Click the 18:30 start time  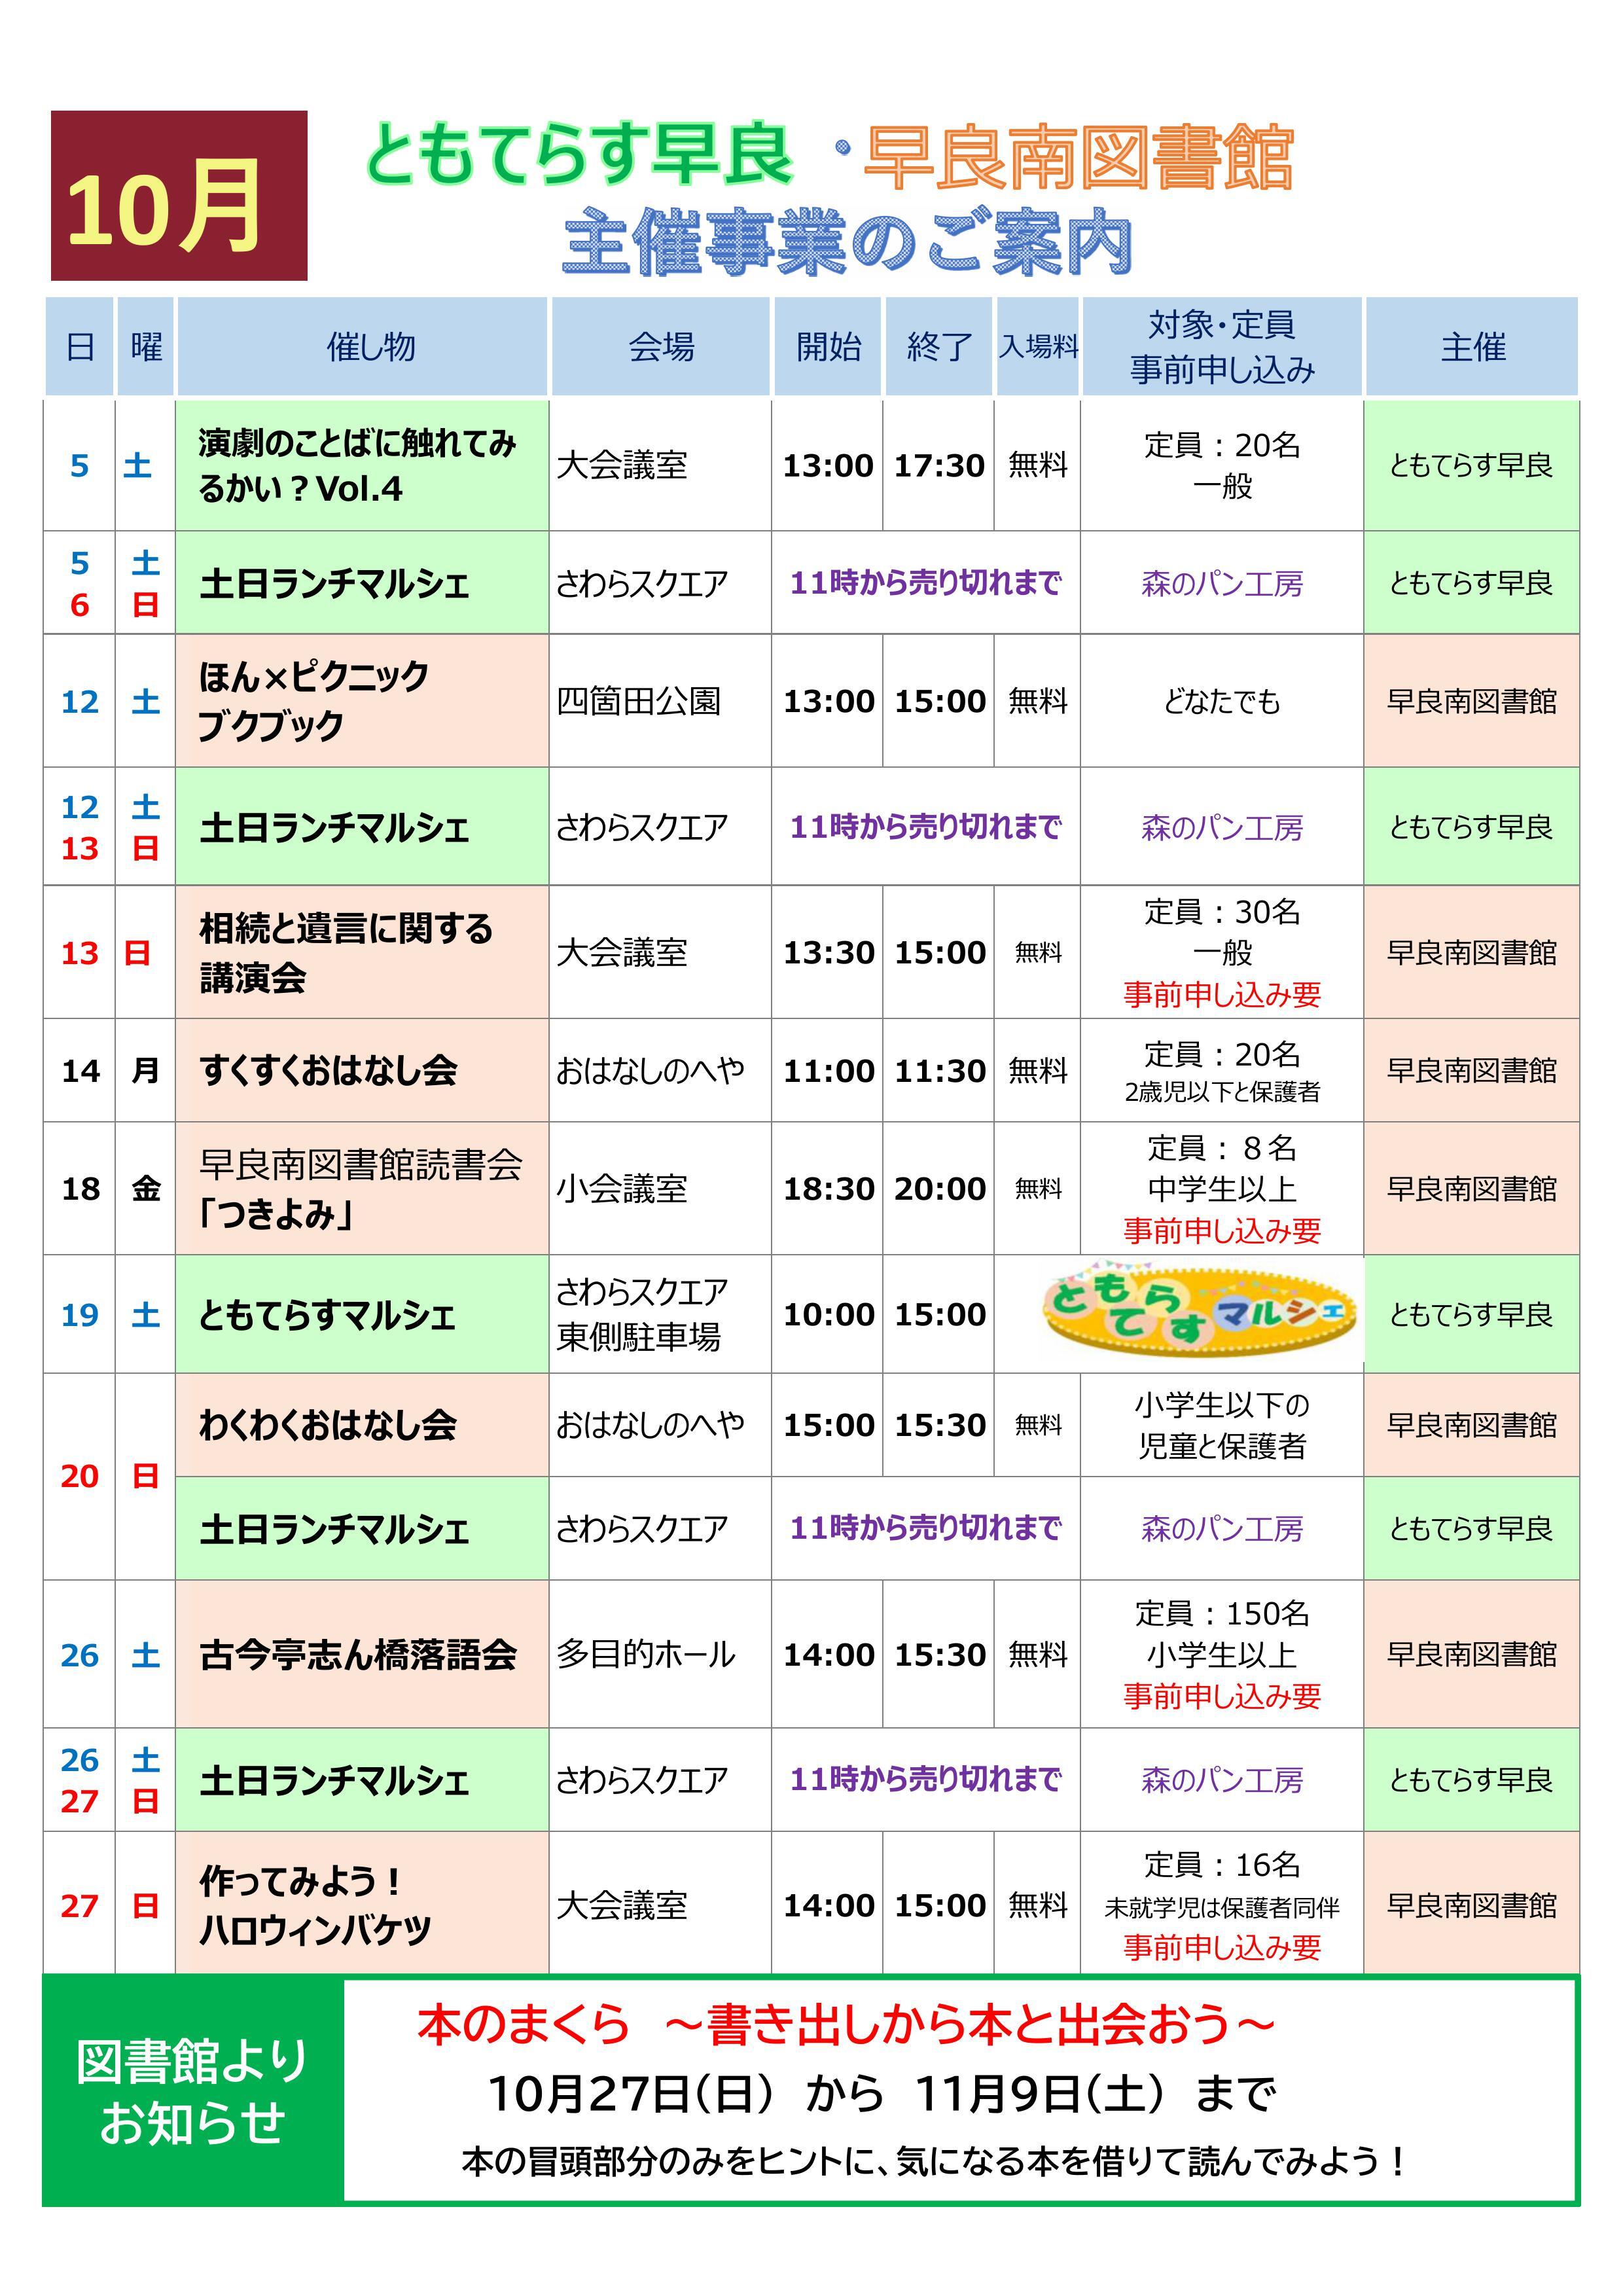[x=828, y=1188]
